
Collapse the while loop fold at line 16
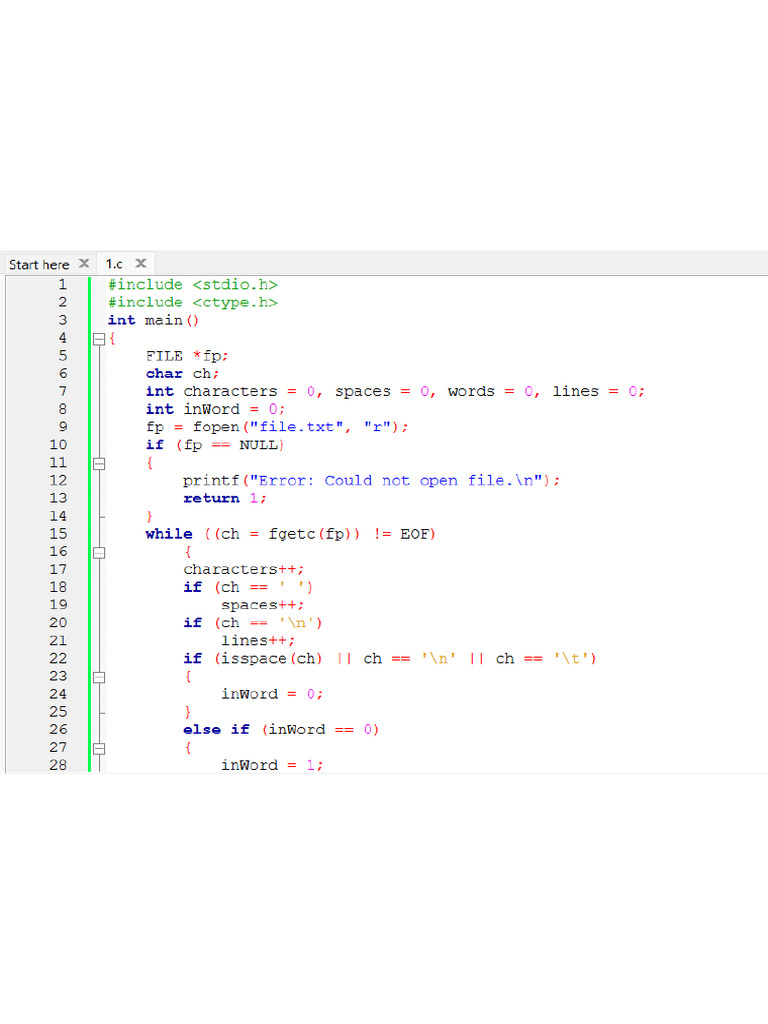click(99, 552)
